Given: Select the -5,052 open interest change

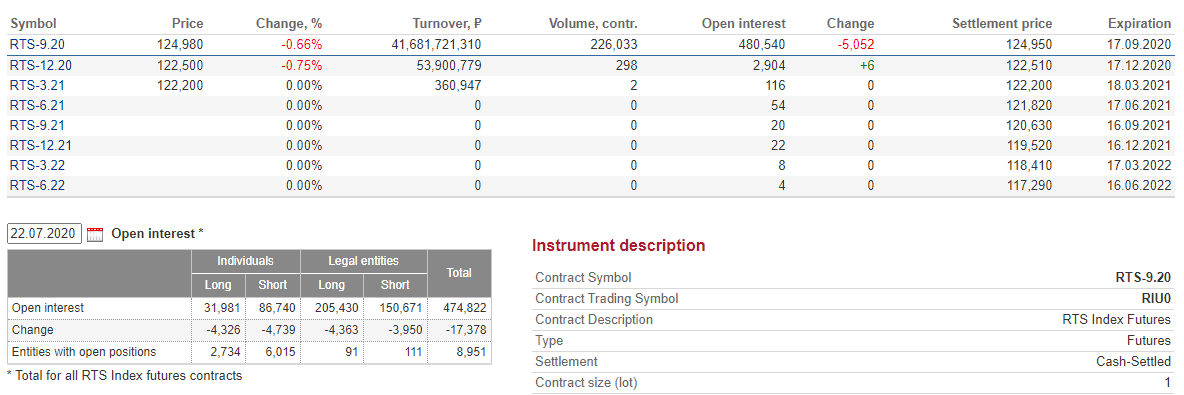Looking at the screenshot, I should point(856,45).
